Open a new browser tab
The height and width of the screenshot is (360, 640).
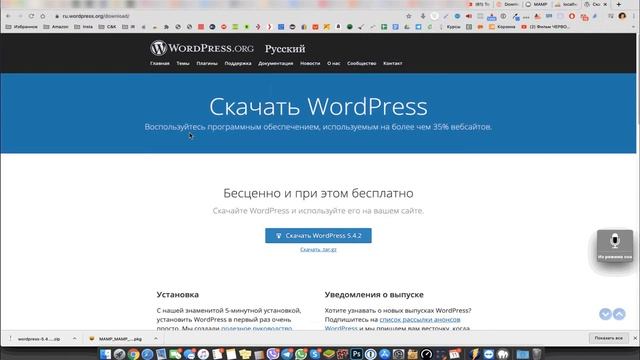point(619,4)
